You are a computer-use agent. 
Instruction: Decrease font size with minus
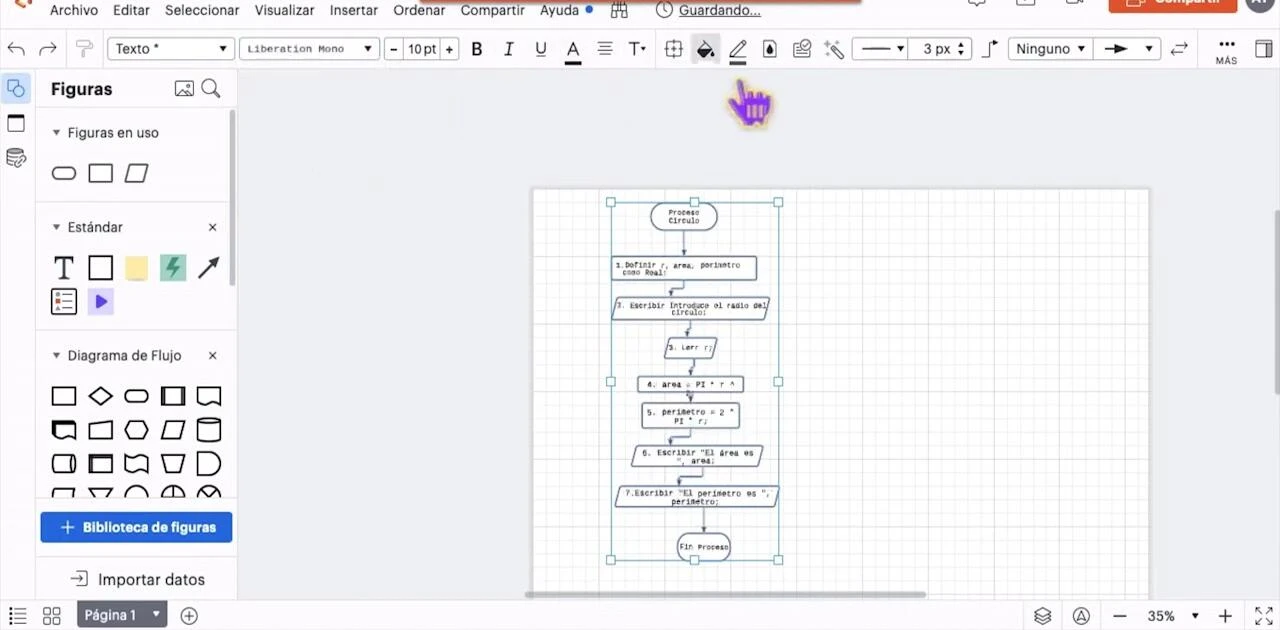coord(394,49)
